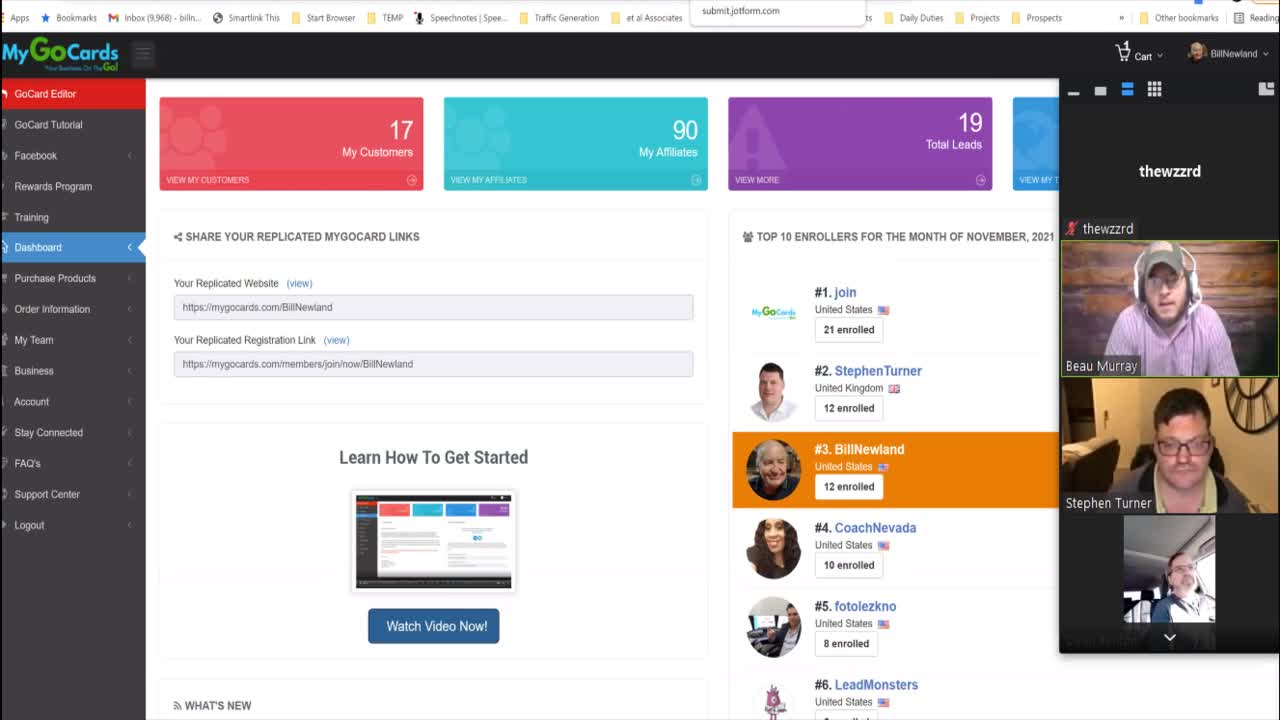Select Beau Murray video tile in Zoom
This screenshot has height=720, width=1280.
point(1169,309)
